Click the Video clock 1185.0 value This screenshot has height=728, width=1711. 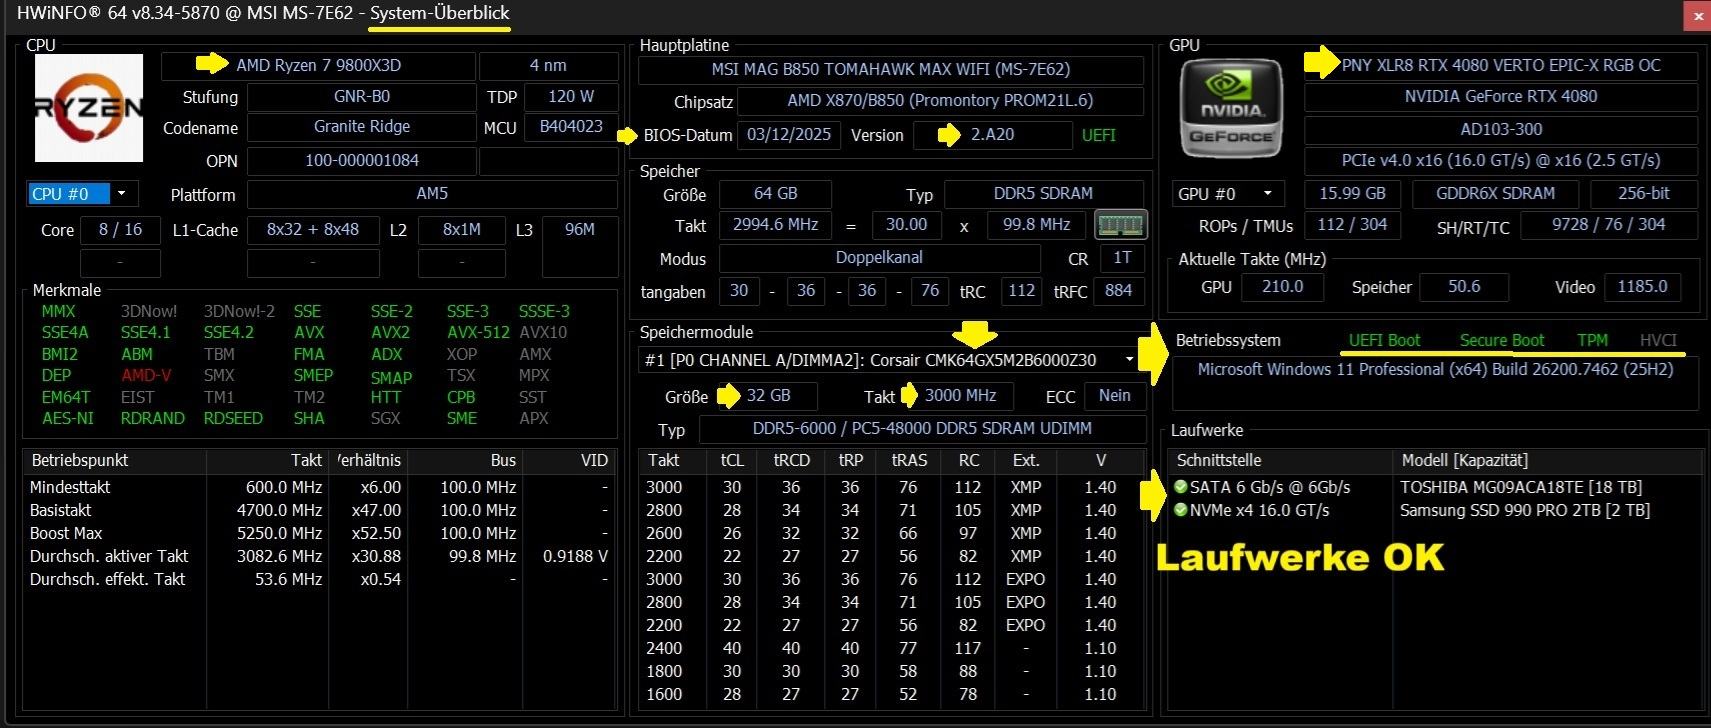point(1642,287)
